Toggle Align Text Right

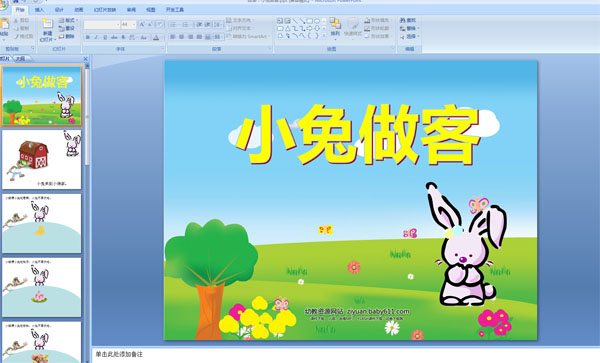pos(190,37)
